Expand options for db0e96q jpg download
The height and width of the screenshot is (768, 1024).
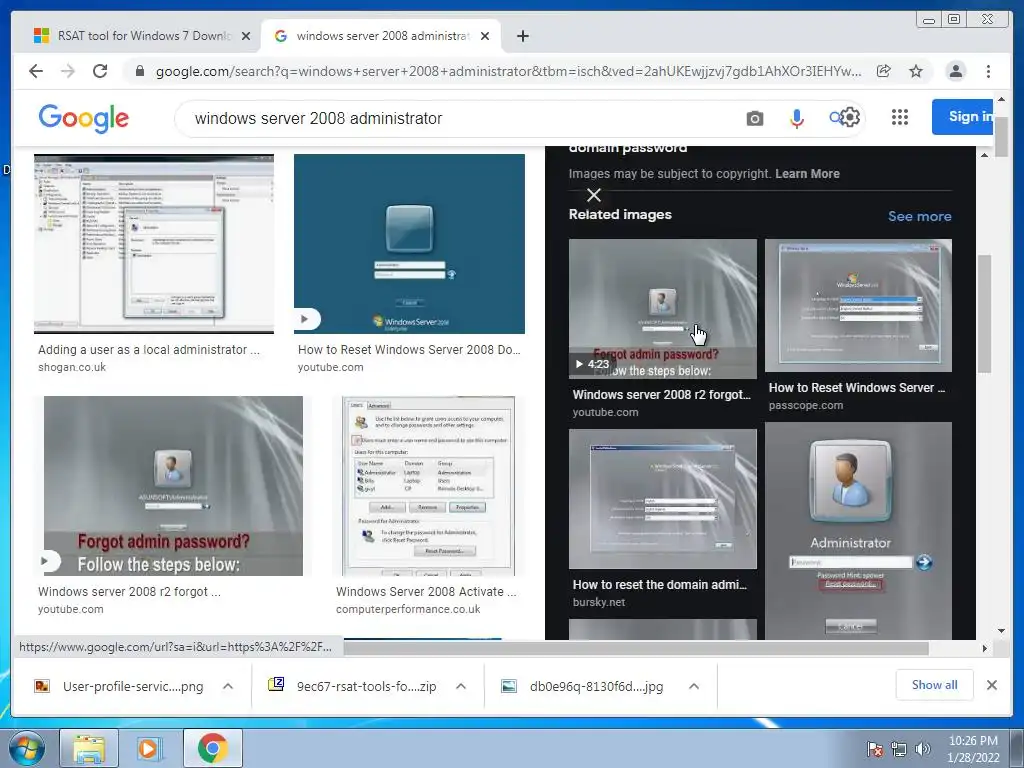click(694, 686)
